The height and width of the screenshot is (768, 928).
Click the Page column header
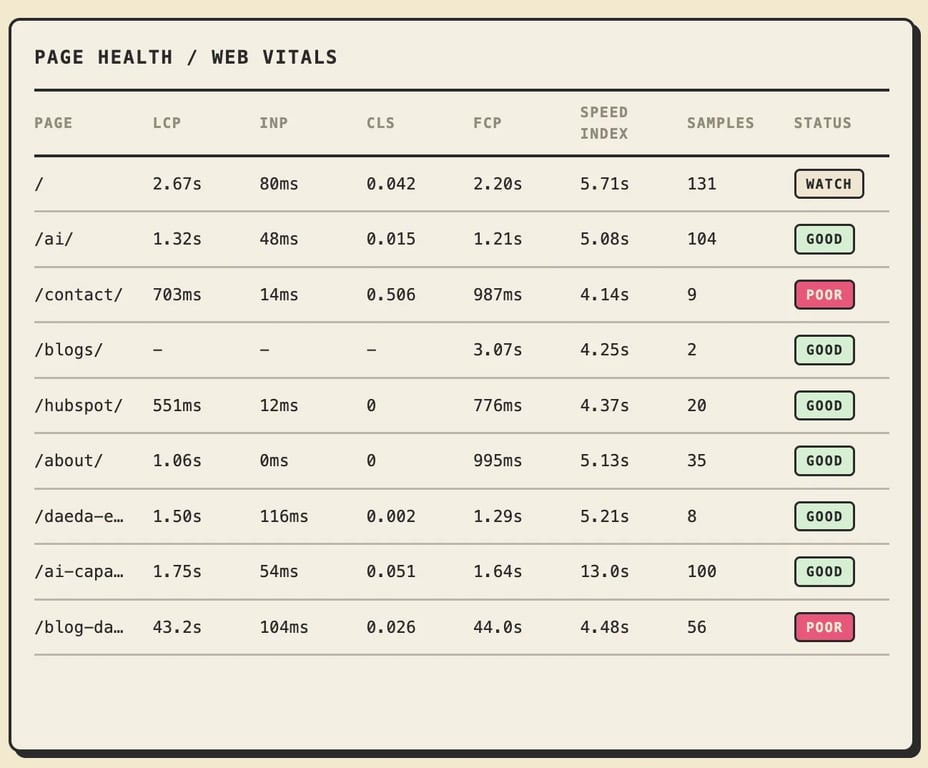point(53,123)
